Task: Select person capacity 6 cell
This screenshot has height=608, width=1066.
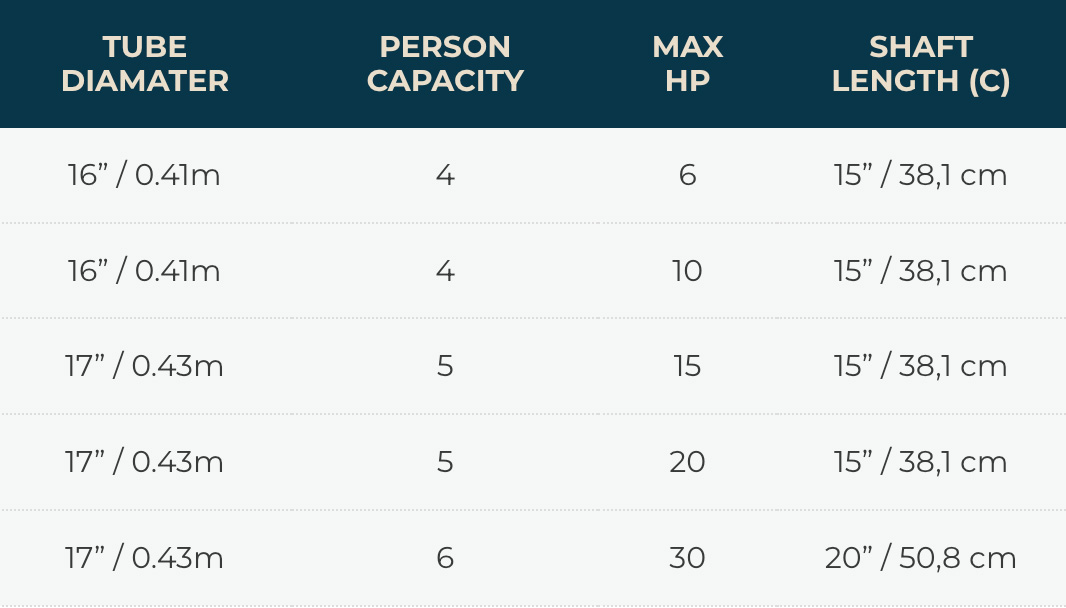Action: coord(445,557)
